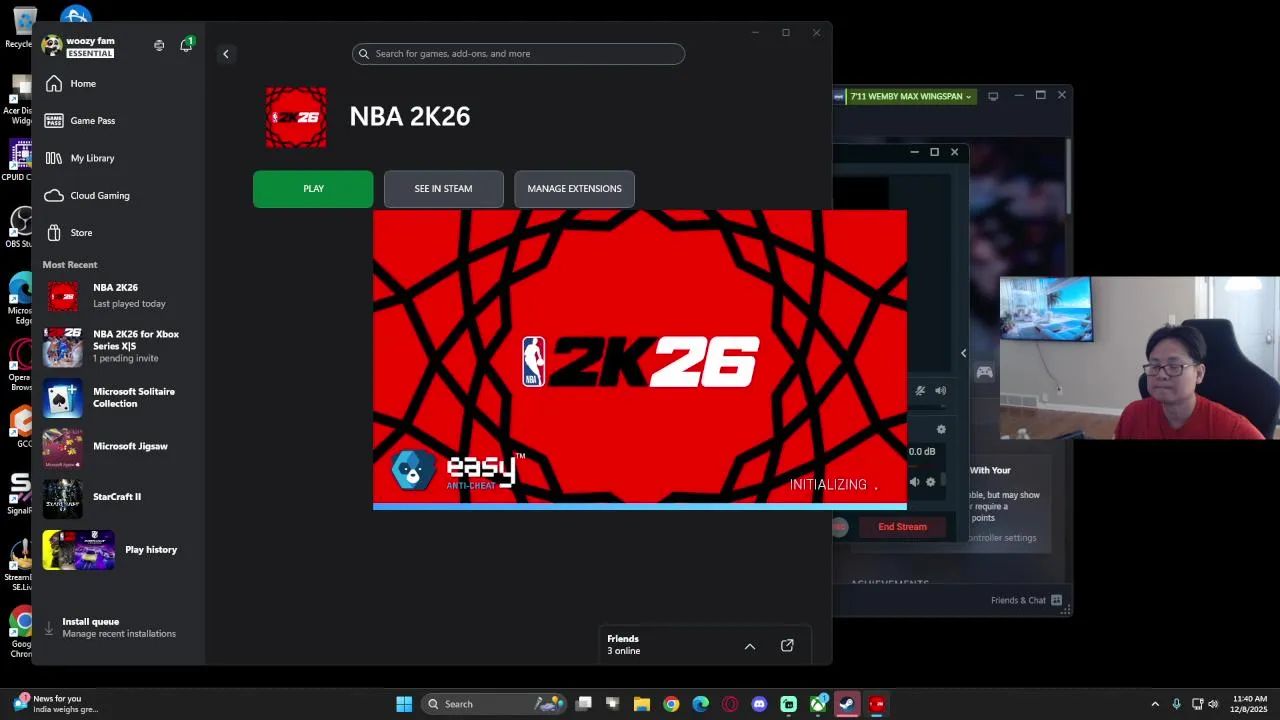Open Install queue

pos(118,628)
